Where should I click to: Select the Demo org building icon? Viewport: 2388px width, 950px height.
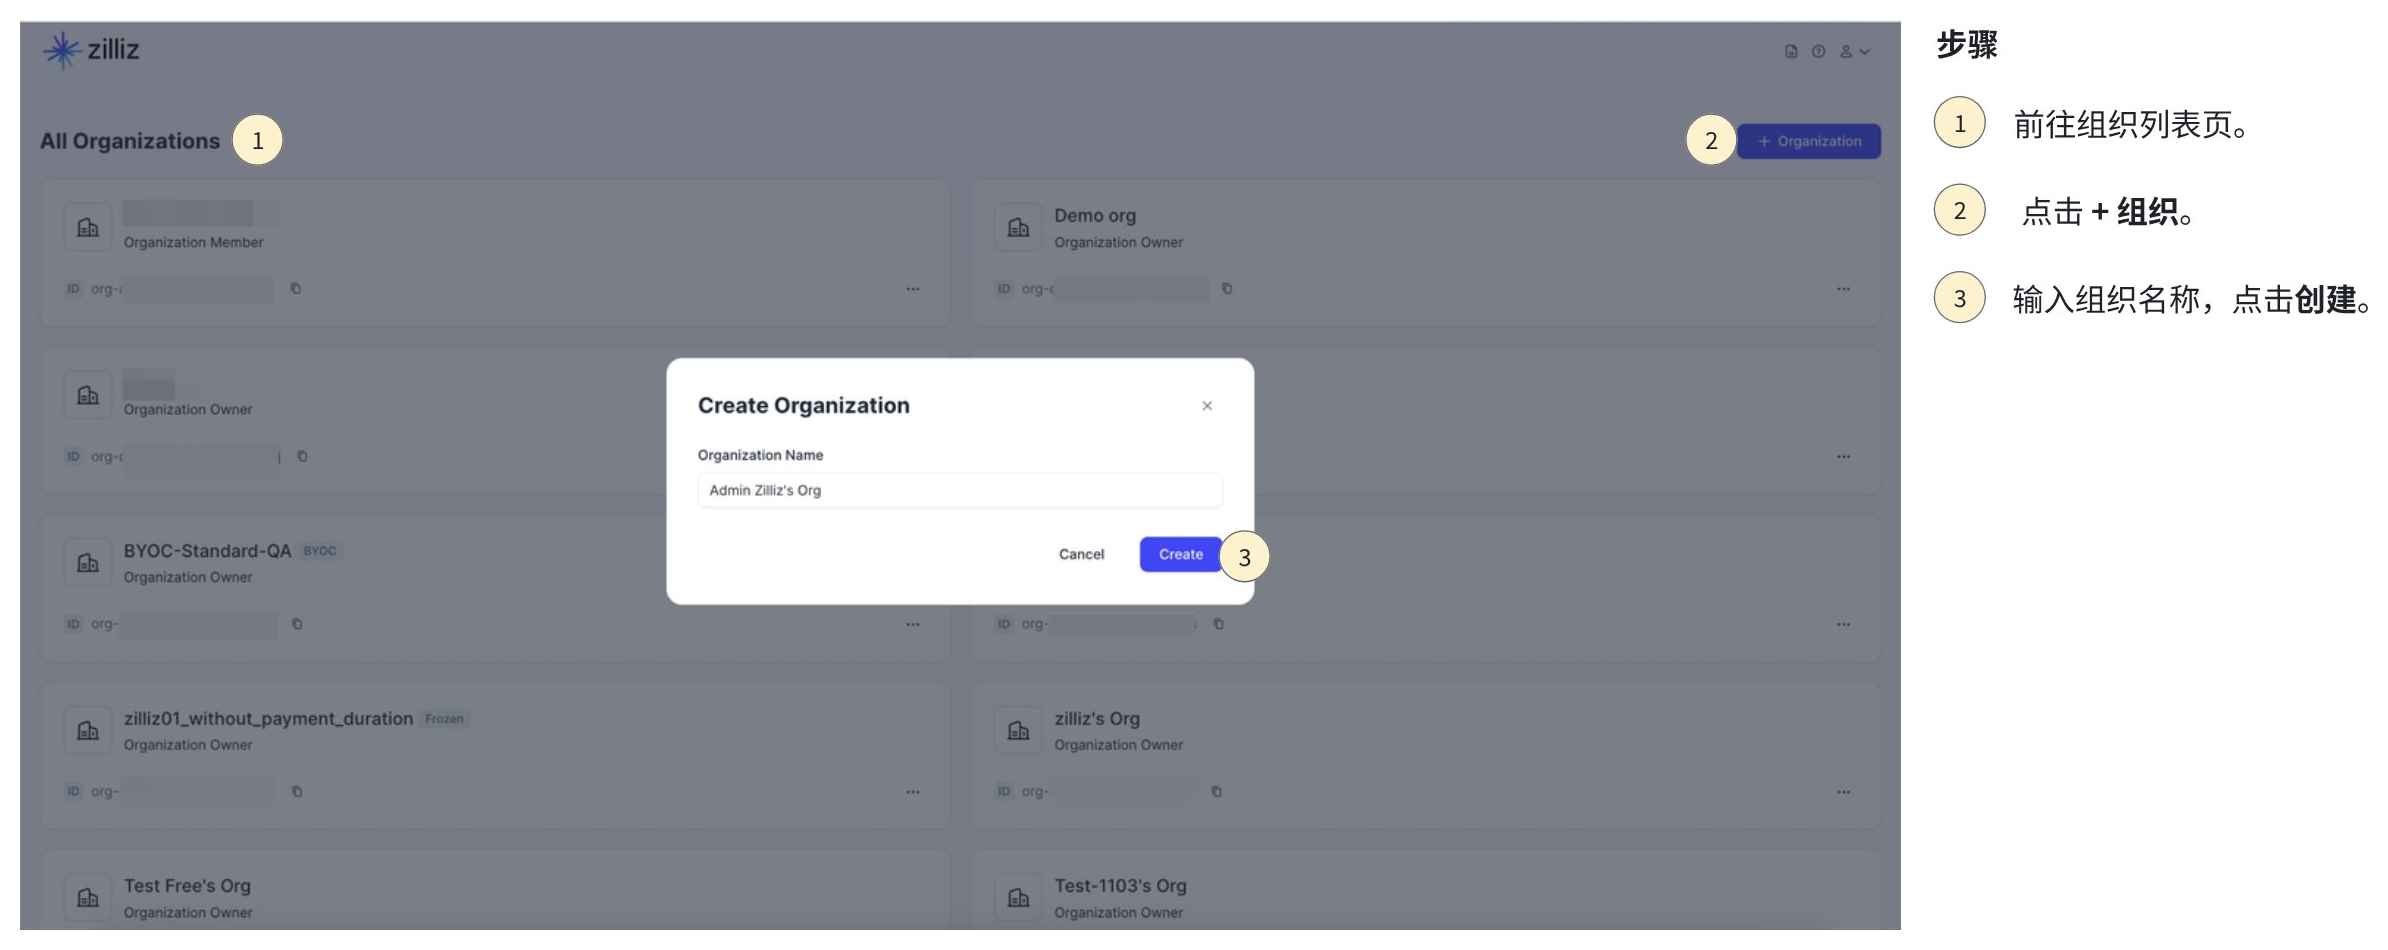point(1018,228)
